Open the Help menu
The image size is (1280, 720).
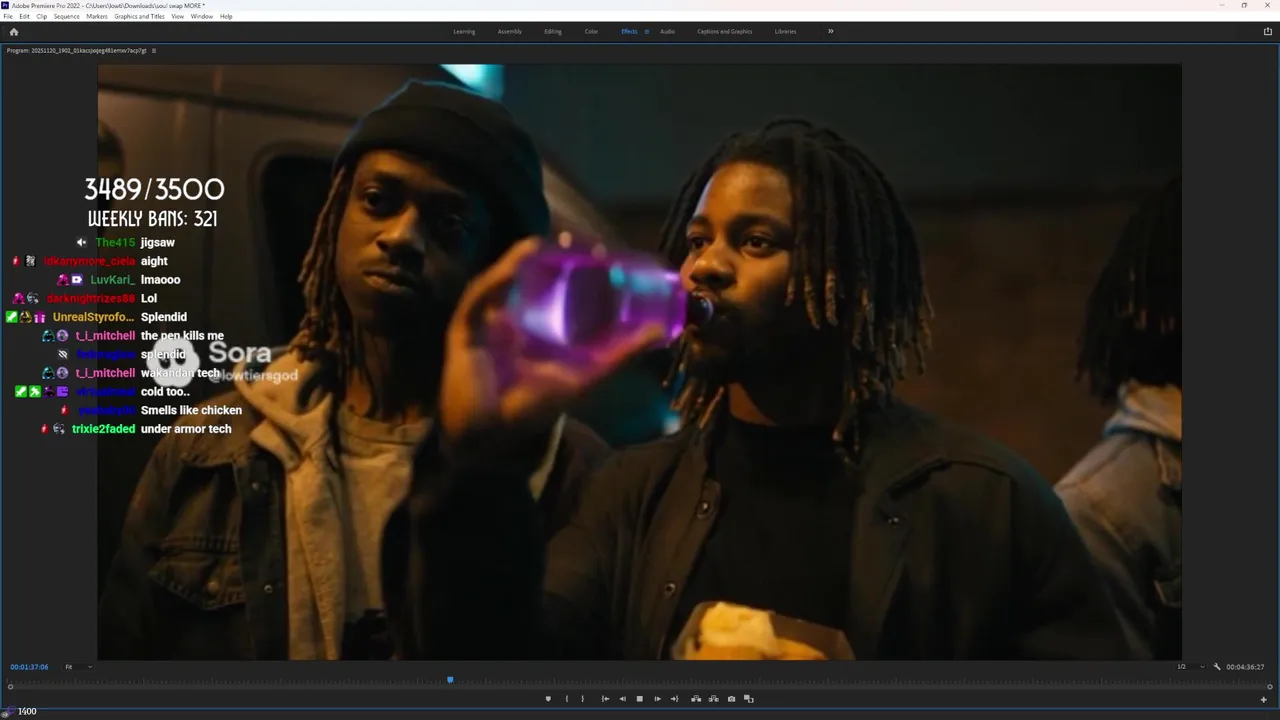(226, 16)
